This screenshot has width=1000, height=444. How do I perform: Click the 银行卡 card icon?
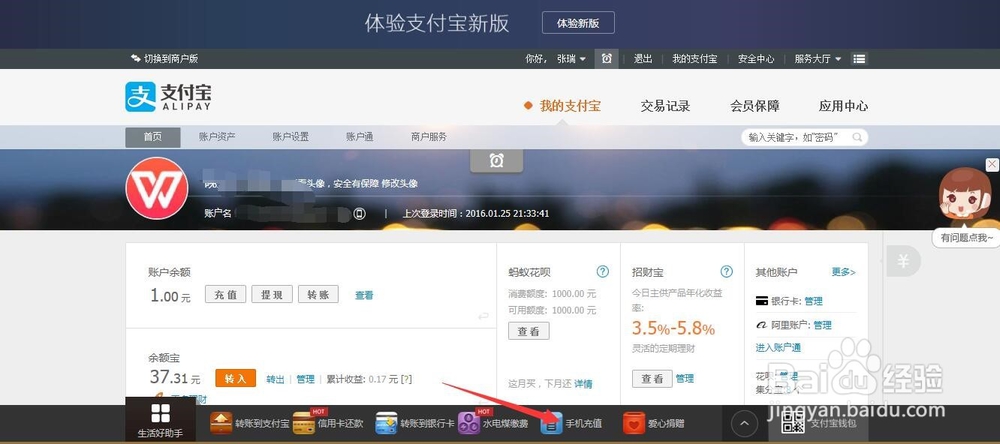(761, 301)
